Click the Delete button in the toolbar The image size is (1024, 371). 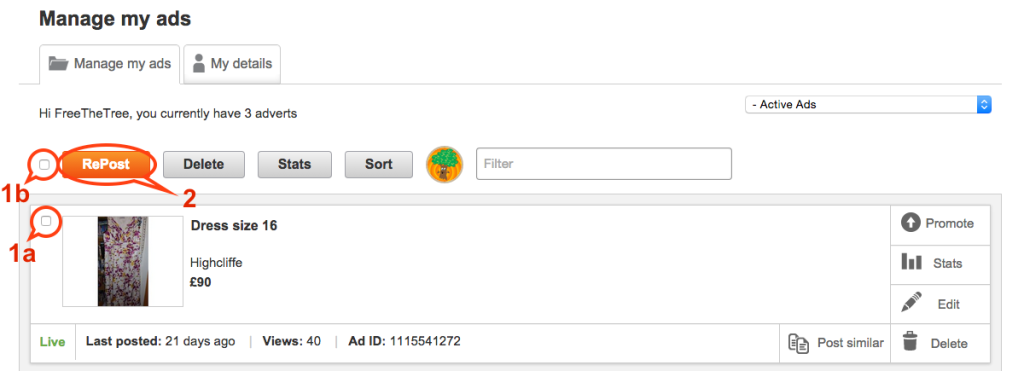(x=204, y=165)
